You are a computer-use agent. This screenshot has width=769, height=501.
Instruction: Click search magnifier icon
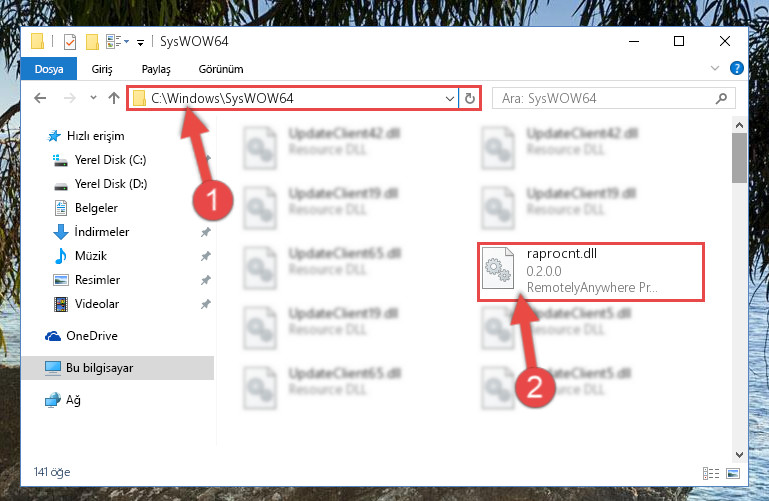721,99
